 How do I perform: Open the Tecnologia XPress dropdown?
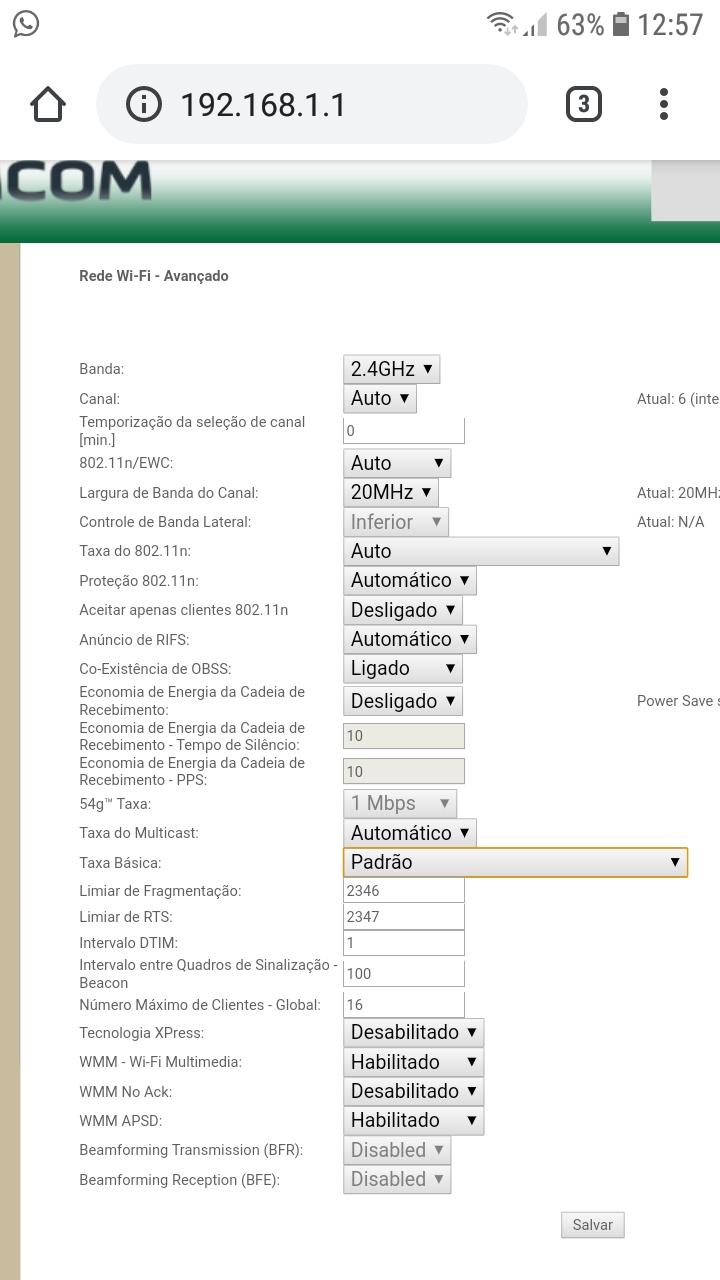414,1032
